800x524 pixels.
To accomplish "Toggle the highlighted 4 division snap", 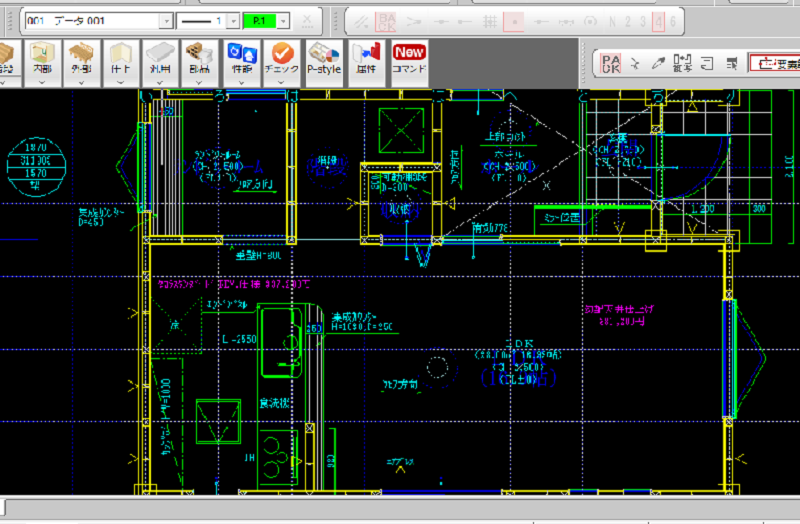I will 659,21.
